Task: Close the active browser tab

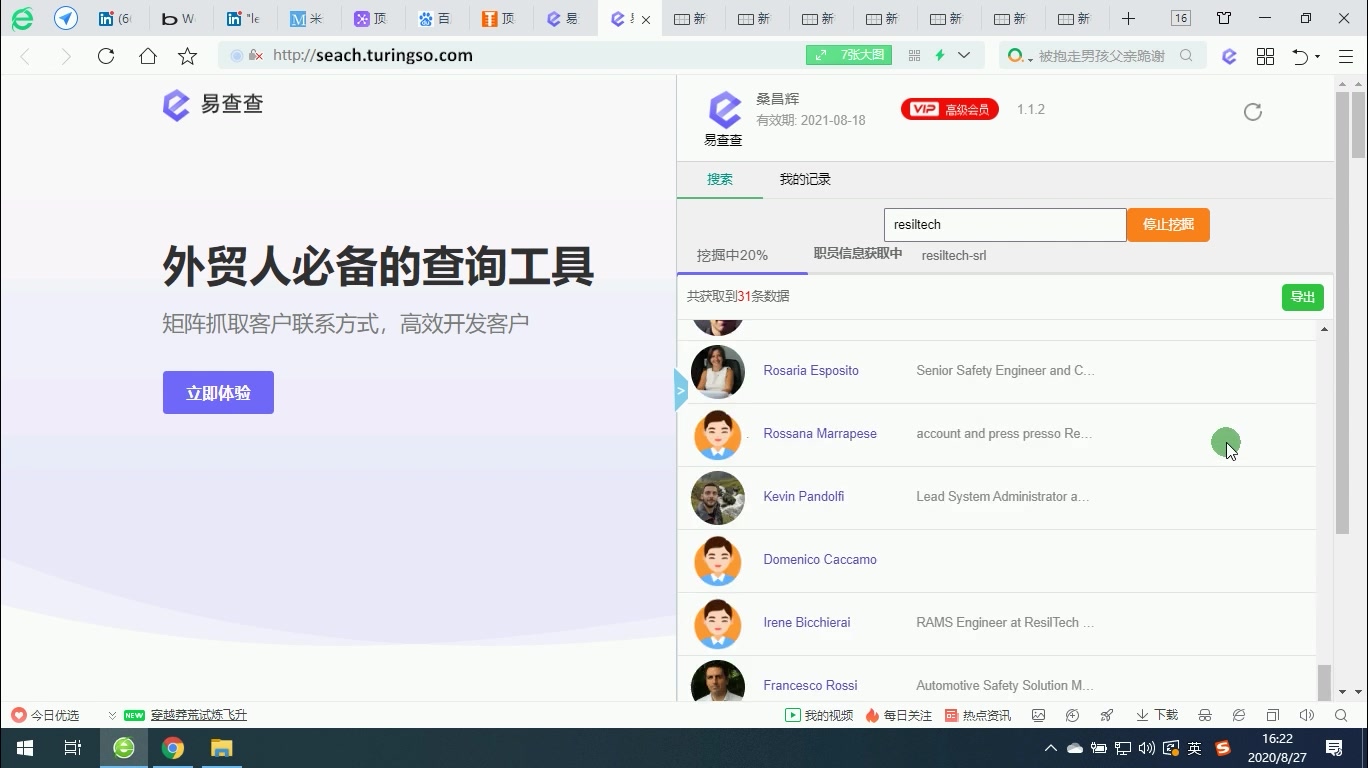Action: tap(646, 19)
